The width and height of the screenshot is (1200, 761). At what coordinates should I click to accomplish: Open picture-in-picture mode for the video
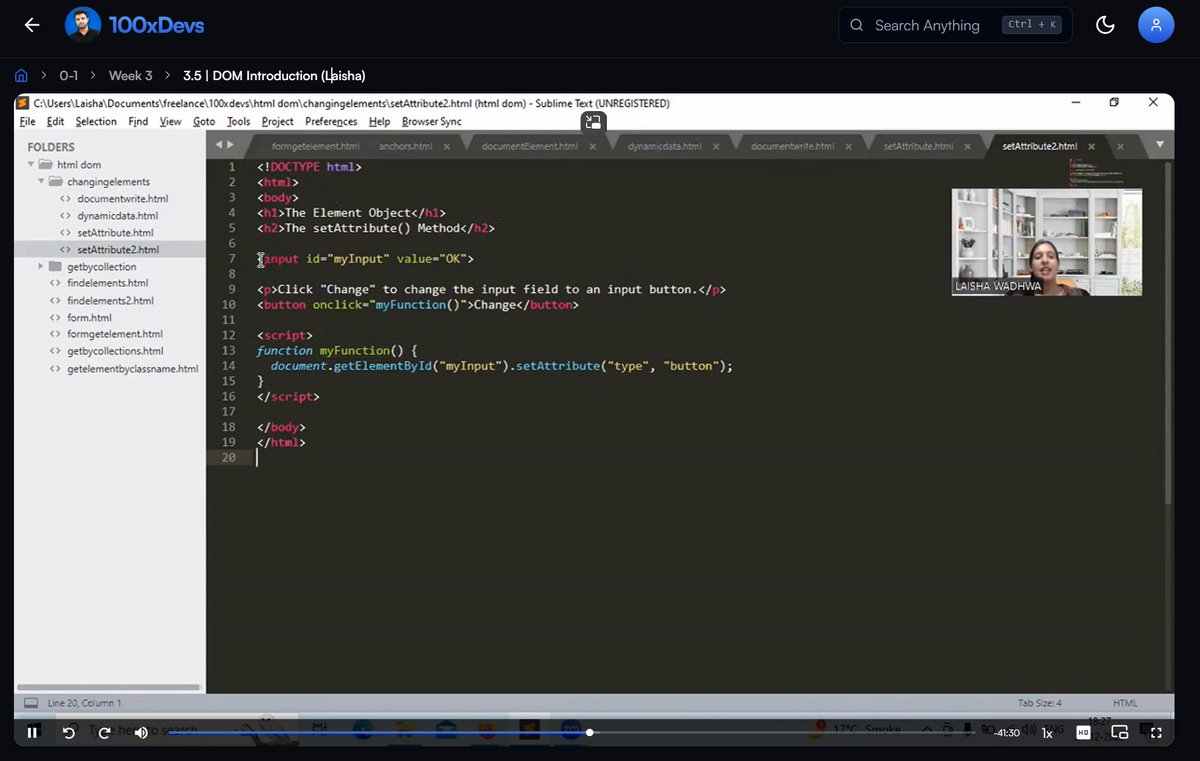tap(1120, 732)
